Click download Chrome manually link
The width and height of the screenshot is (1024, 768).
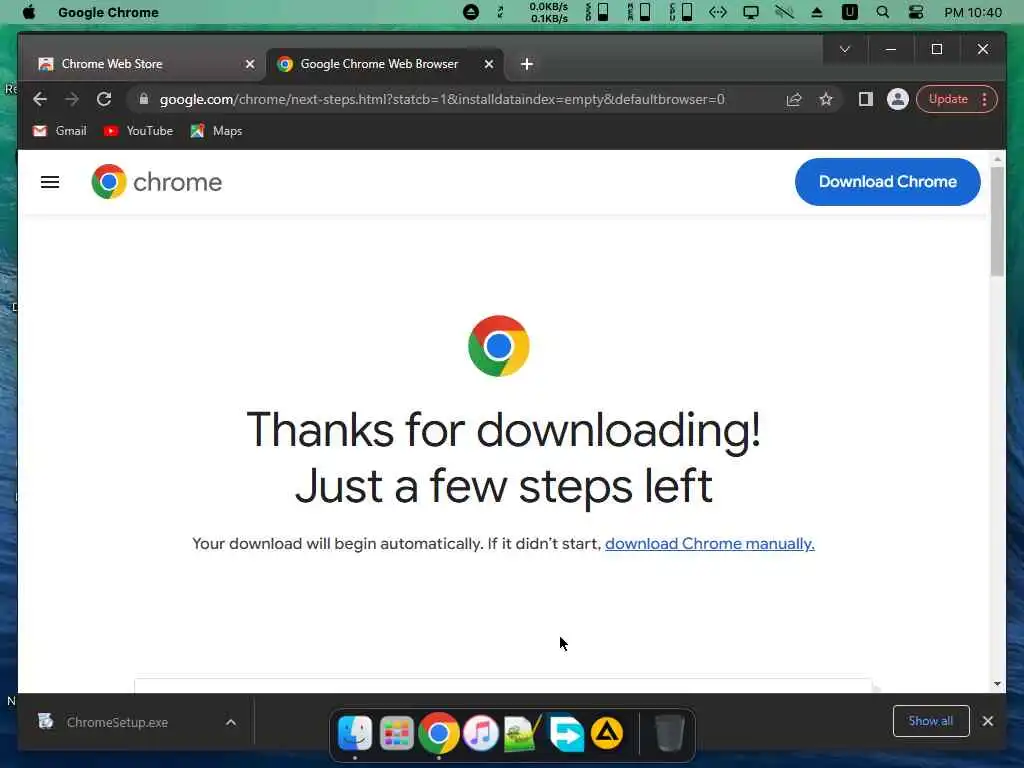click(x=710, y=544)
